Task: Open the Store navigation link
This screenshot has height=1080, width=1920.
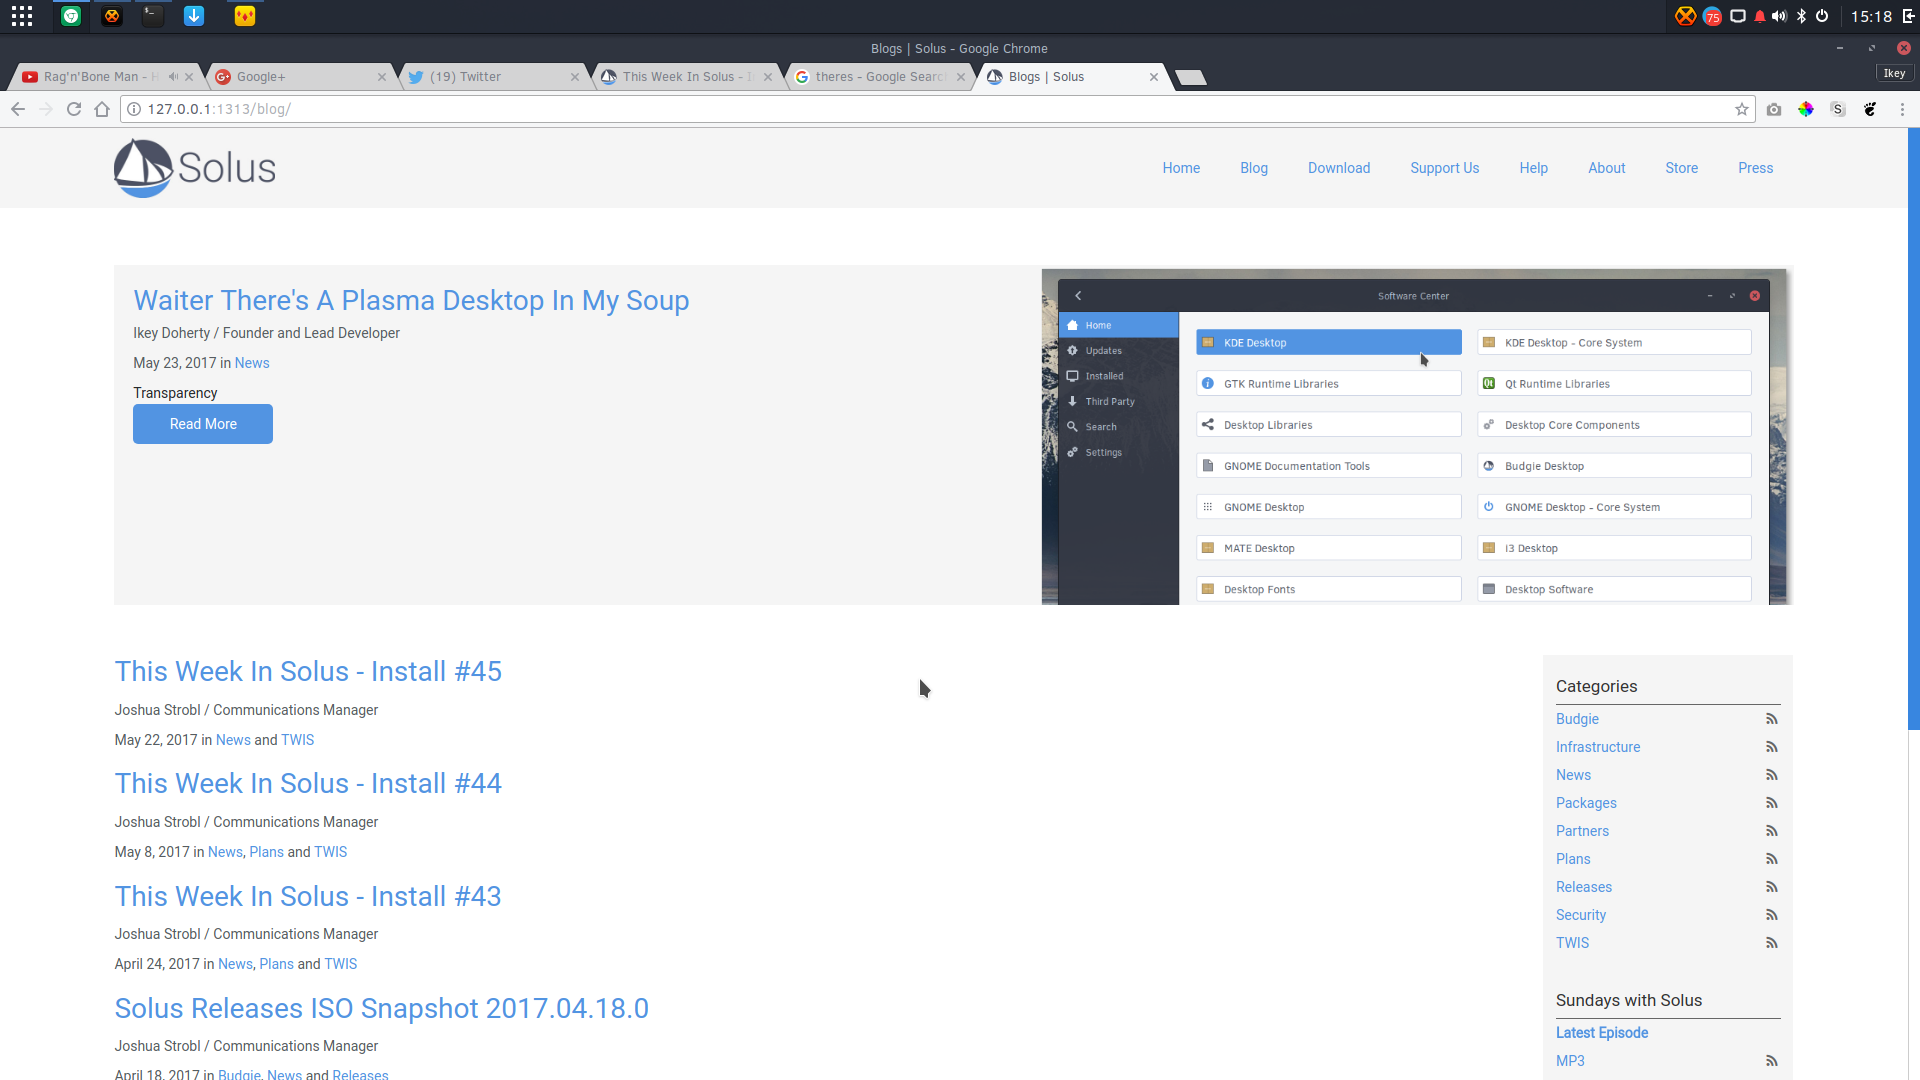Action: click(x=1682, y=168)
